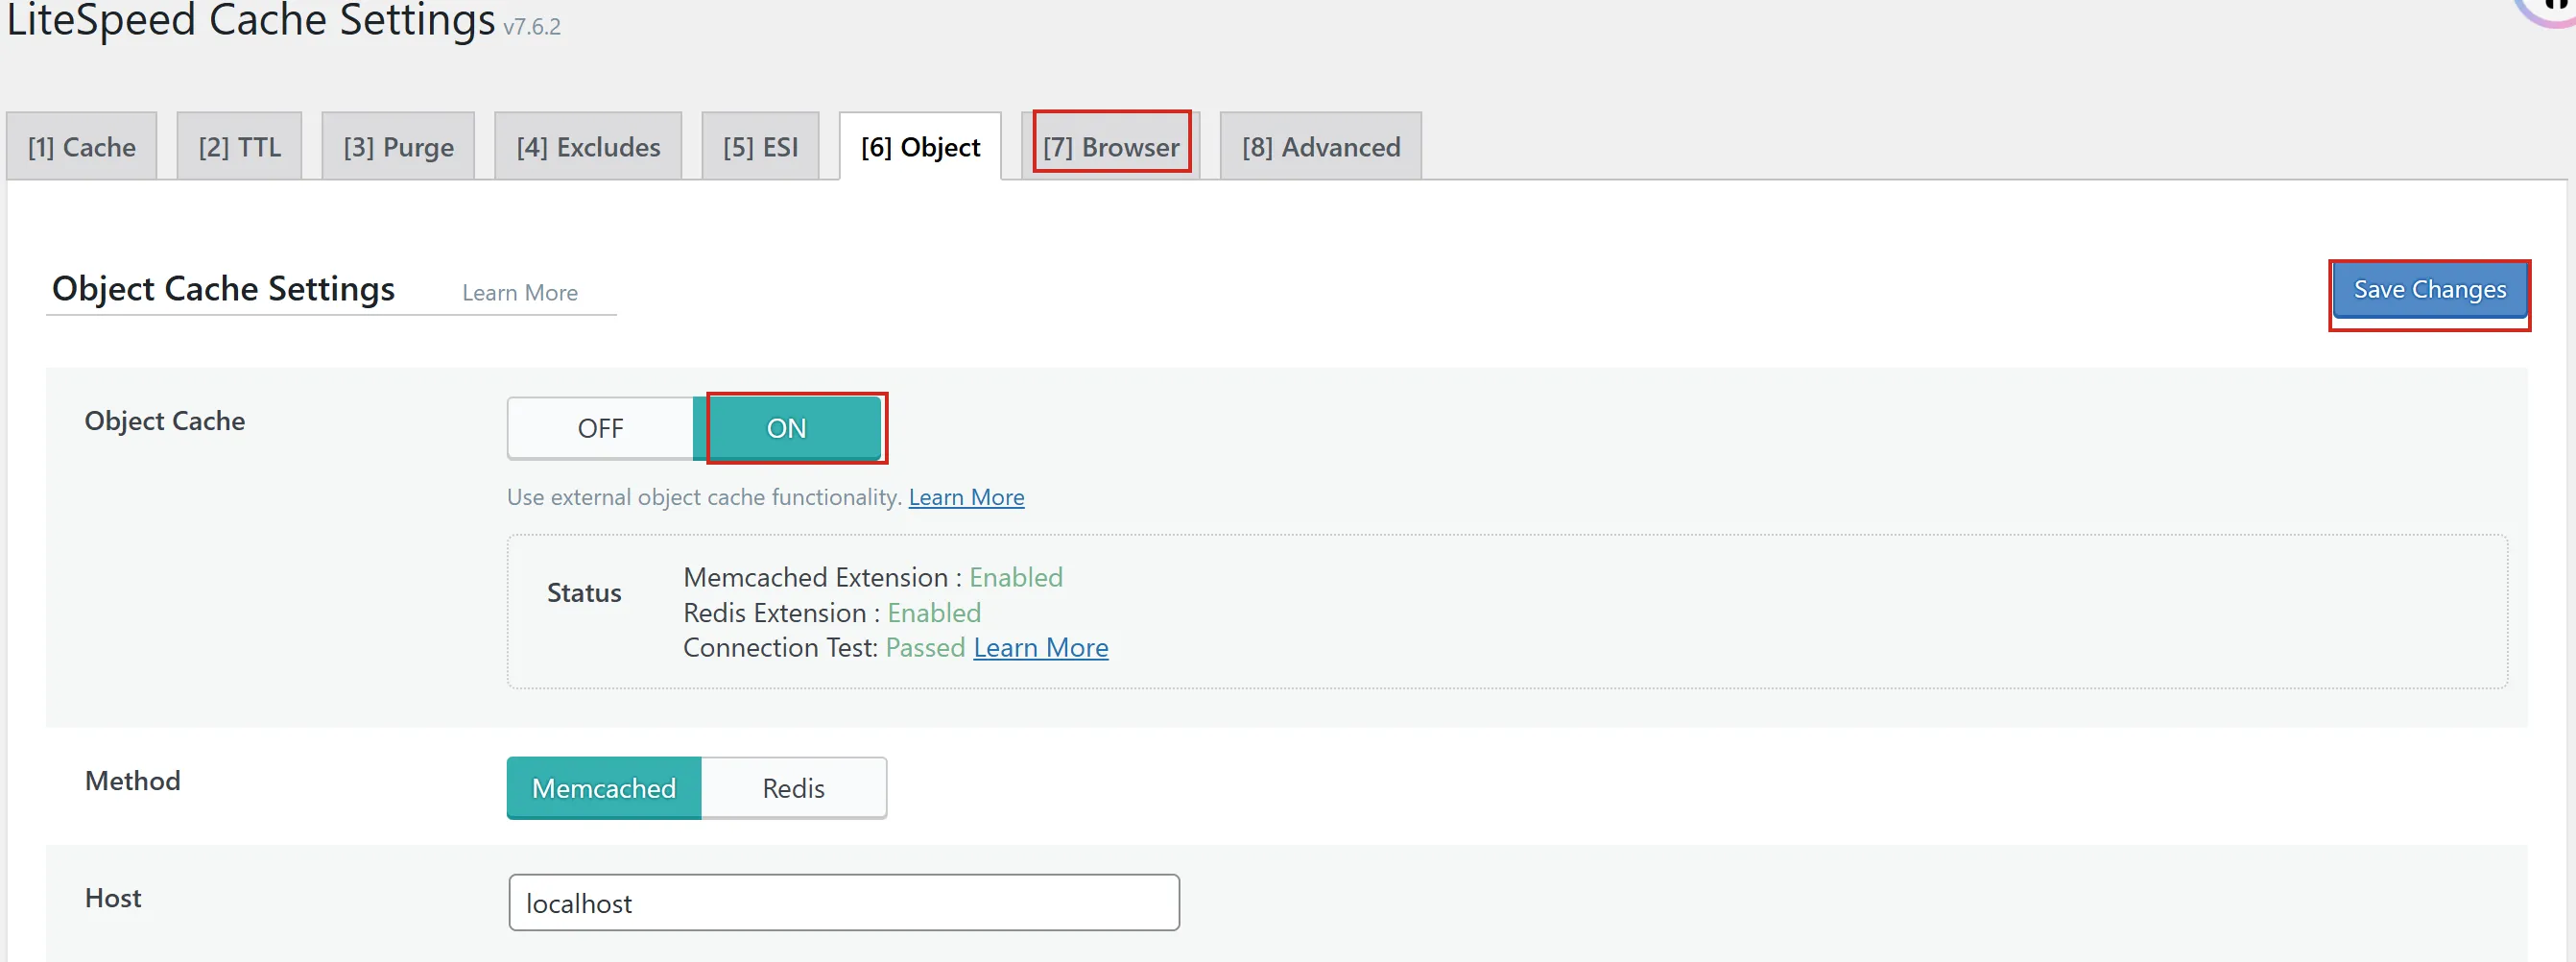
Task: Follow Learn More after external object cache description
Action: 966,497
